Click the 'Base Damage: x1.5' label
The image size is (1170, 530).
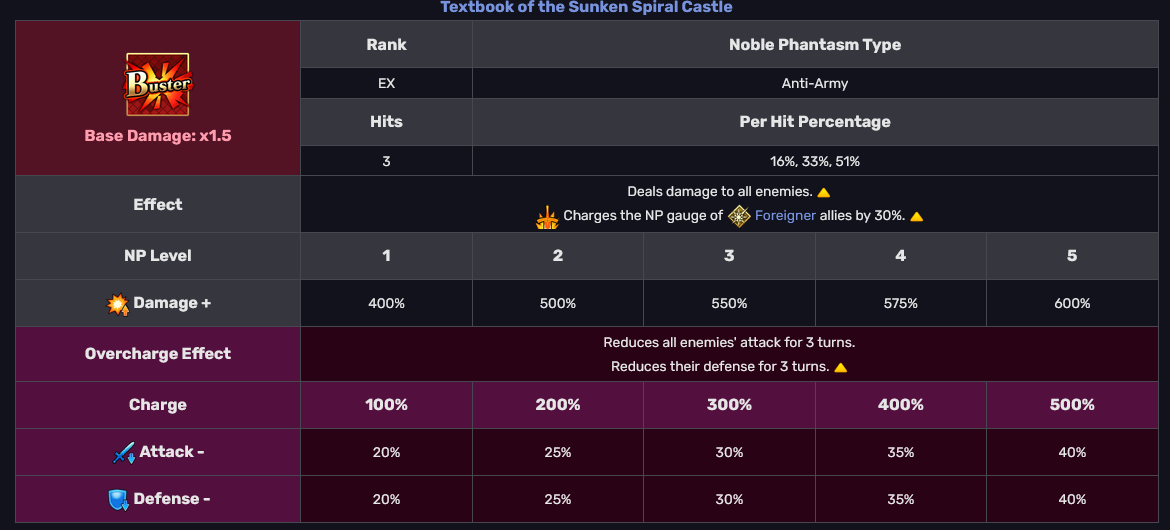click(x=157, y=137)
